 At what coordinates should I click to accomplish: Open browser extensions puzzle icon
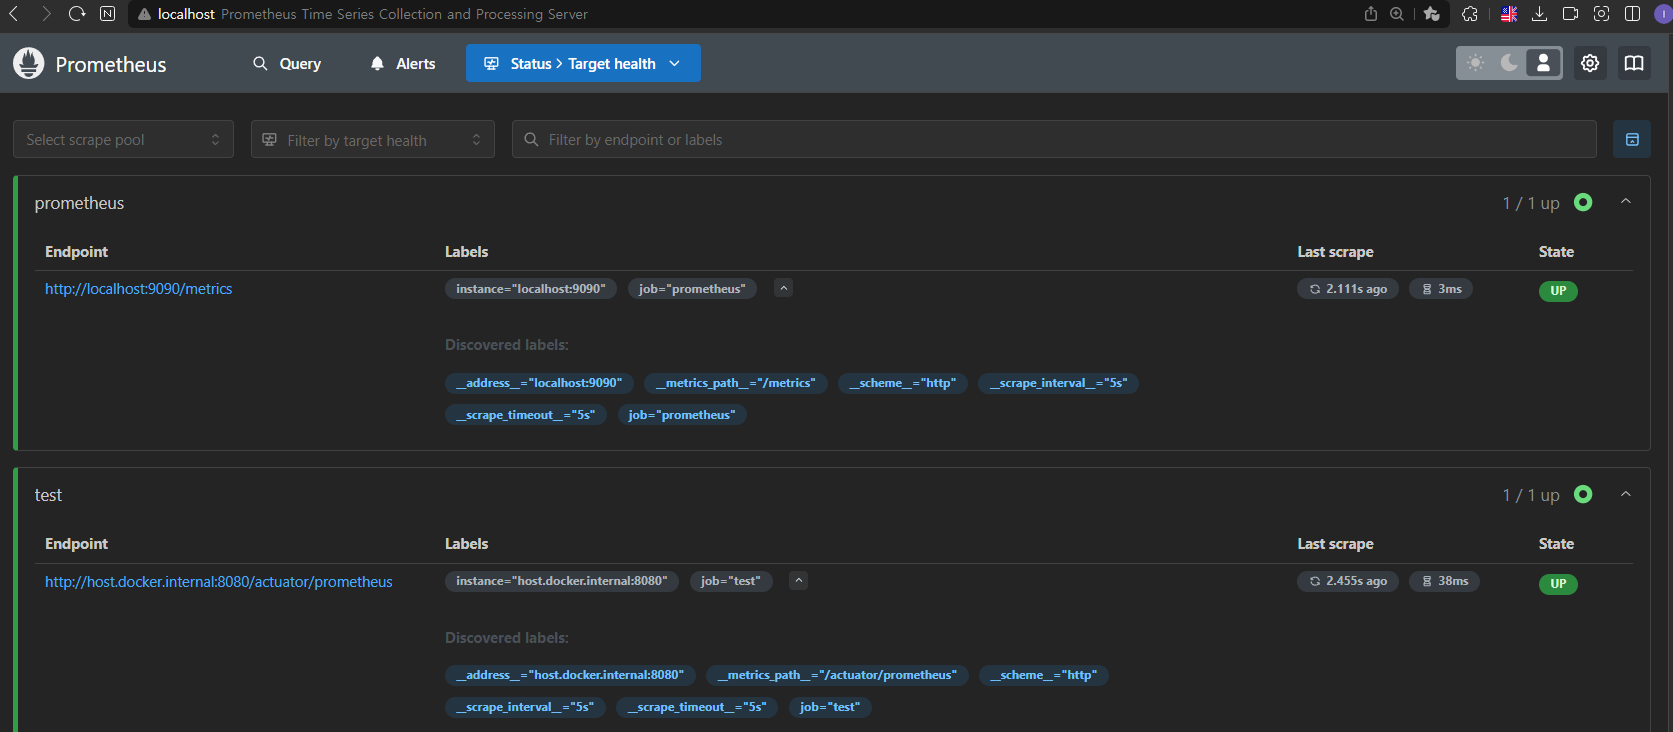[x=1470, y=14]
